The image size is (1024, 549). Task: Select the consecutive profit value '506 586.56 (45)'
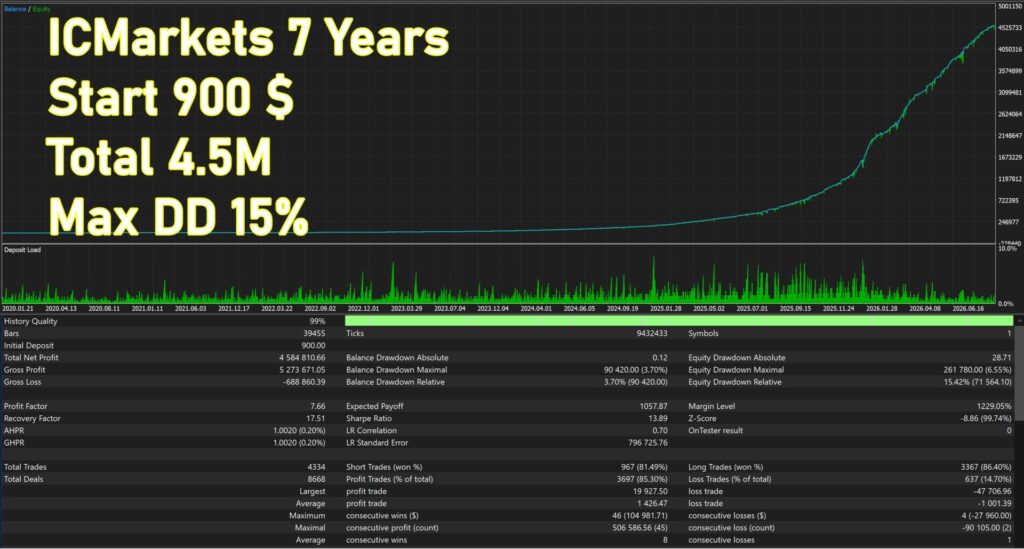click(x=640, y=528)
